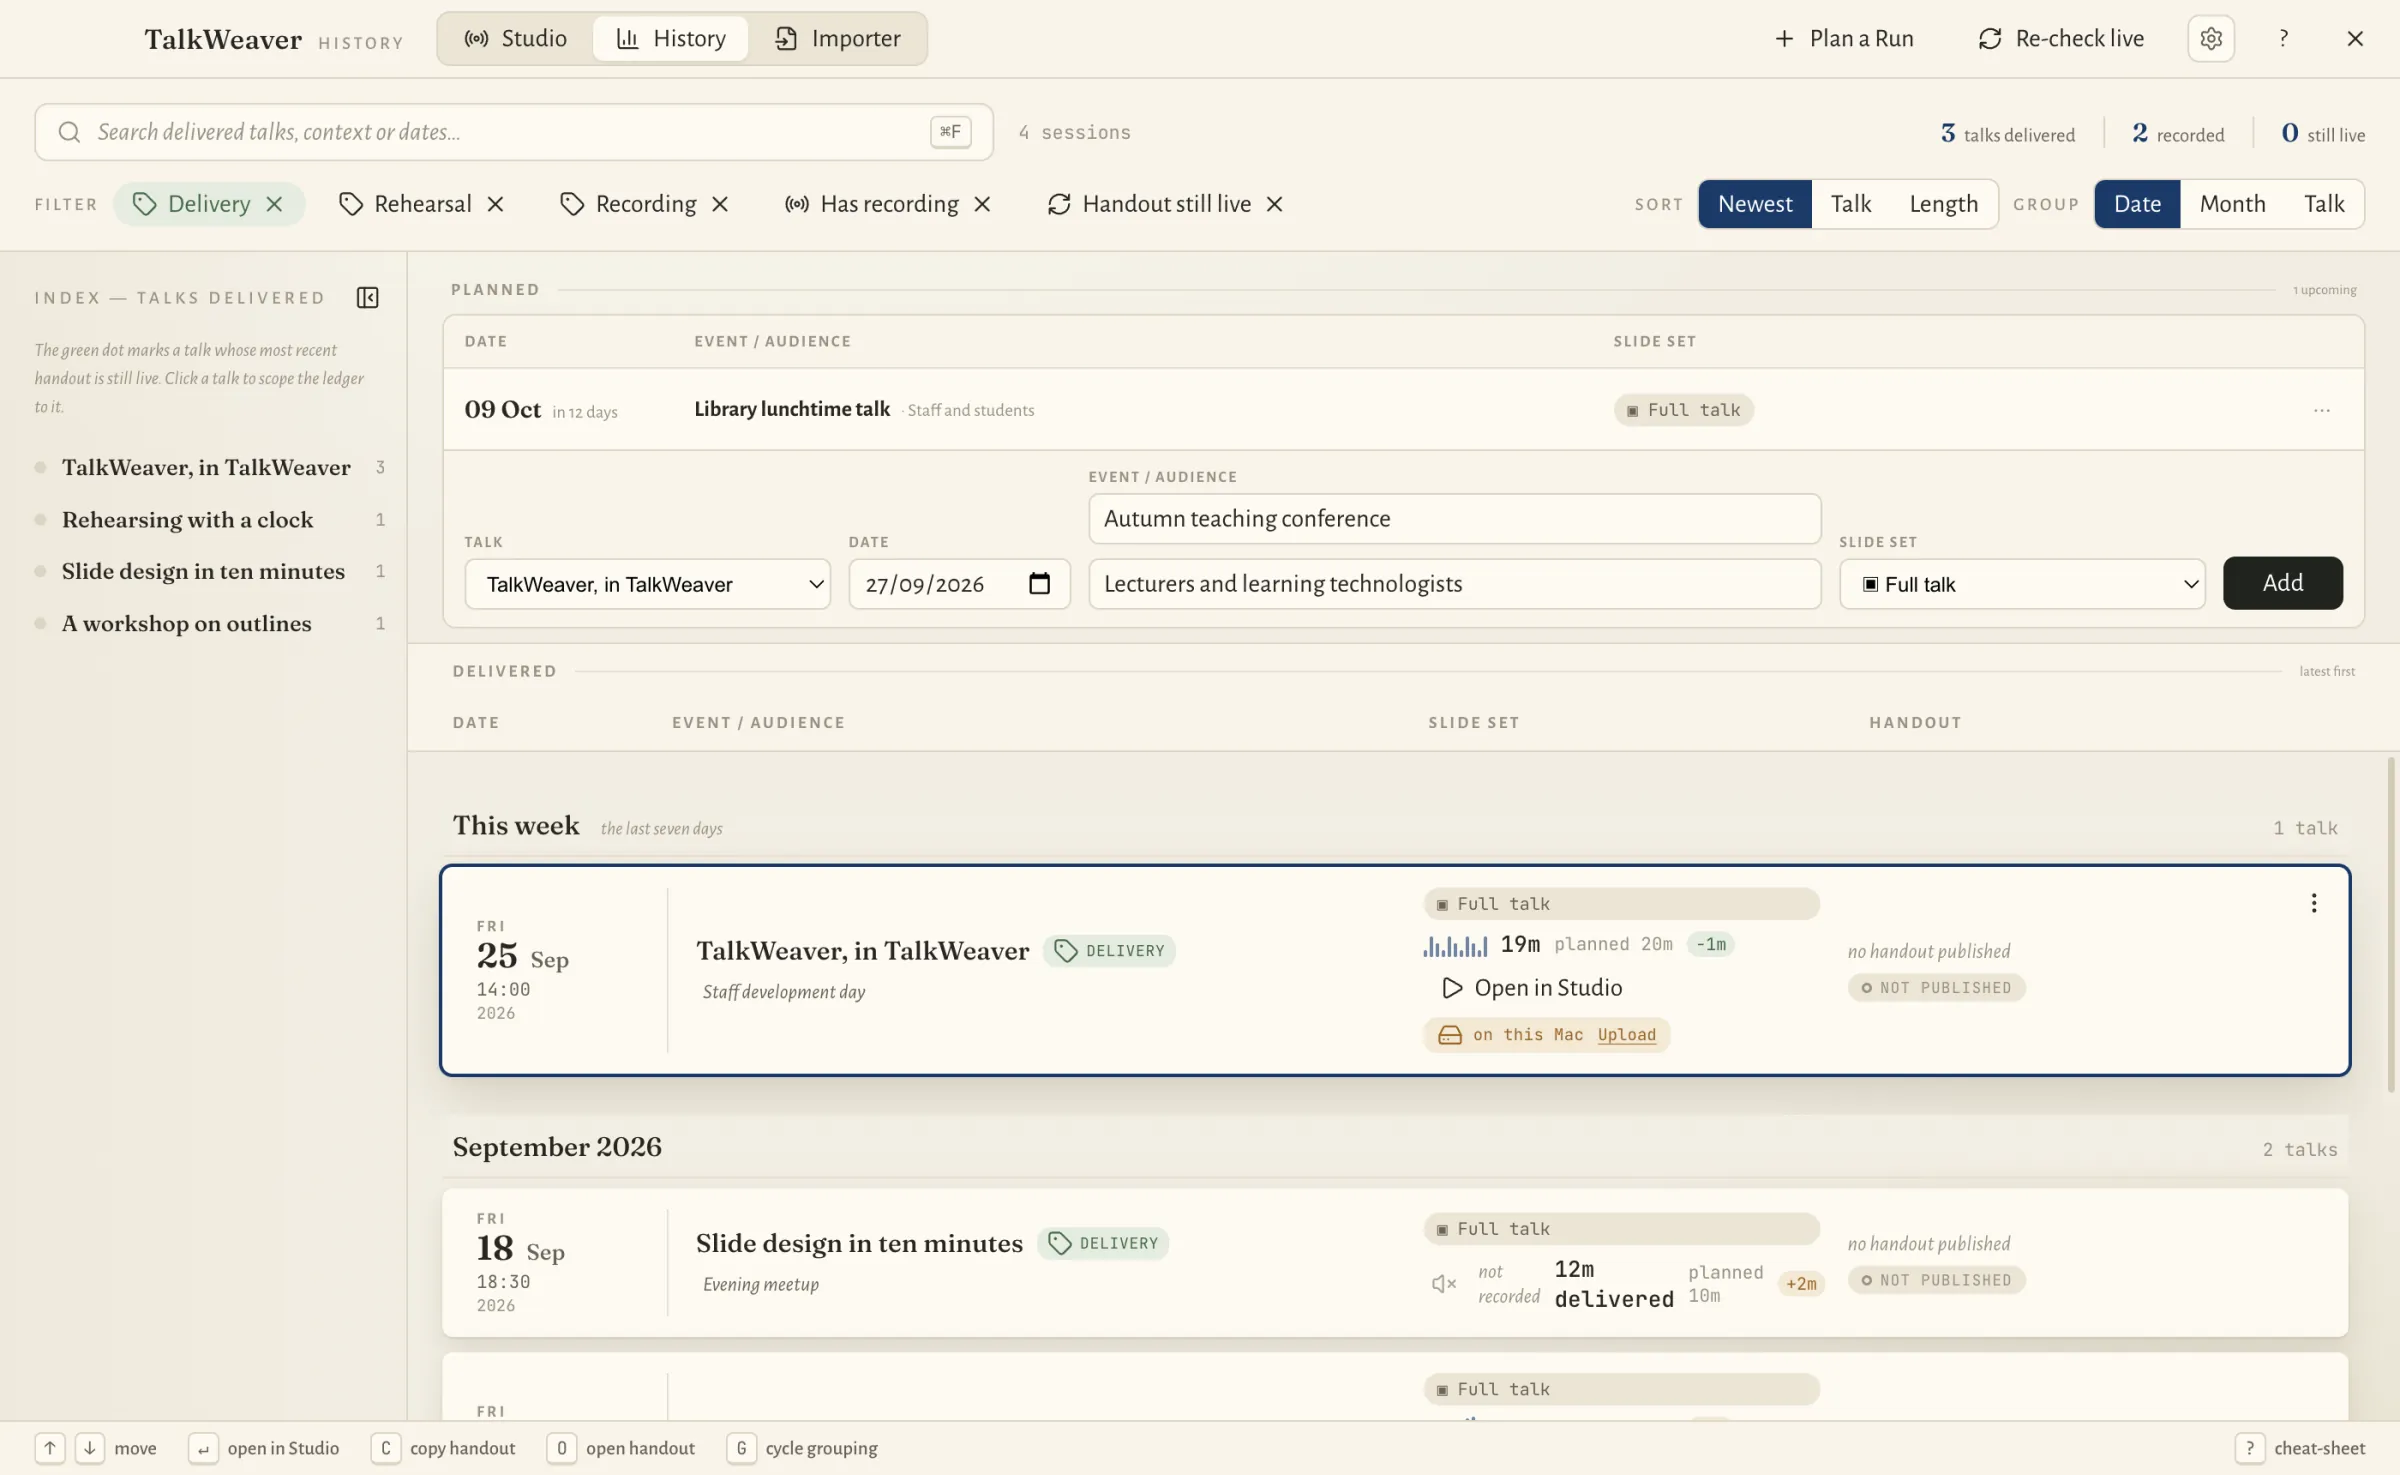Open kebab menu on 25 Sep talk card

2313,903
